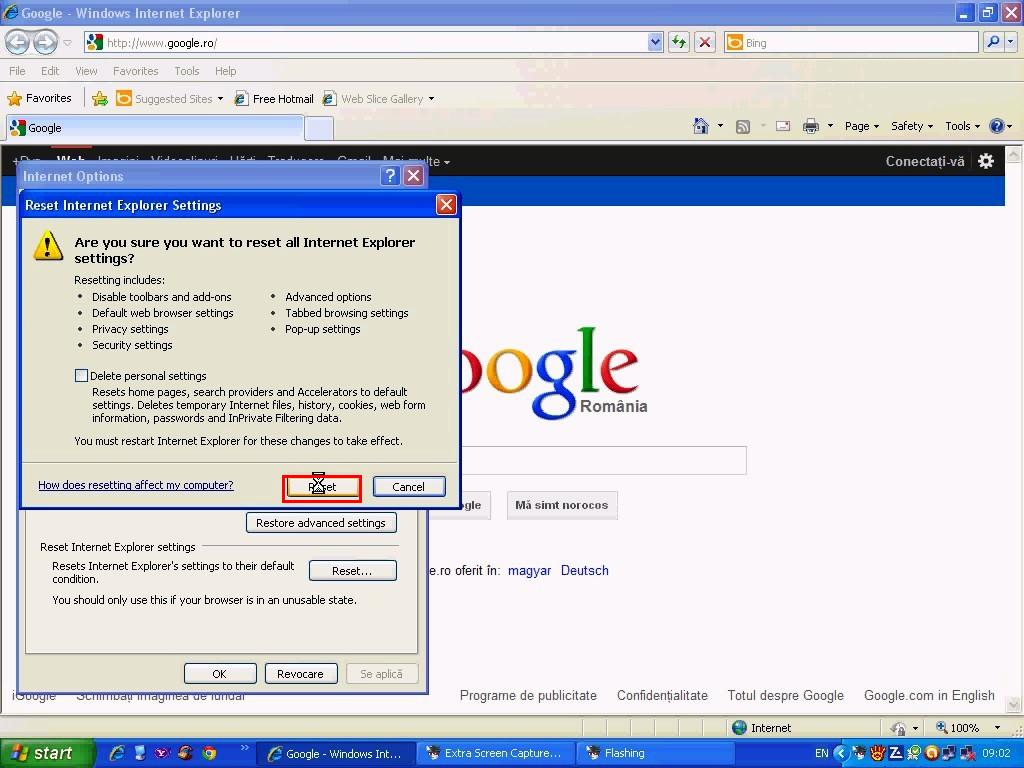Expand the Suggested Sites dropdown
Image resolution: width=1024 pixels, height=768 pixels.
coord(220,99)
